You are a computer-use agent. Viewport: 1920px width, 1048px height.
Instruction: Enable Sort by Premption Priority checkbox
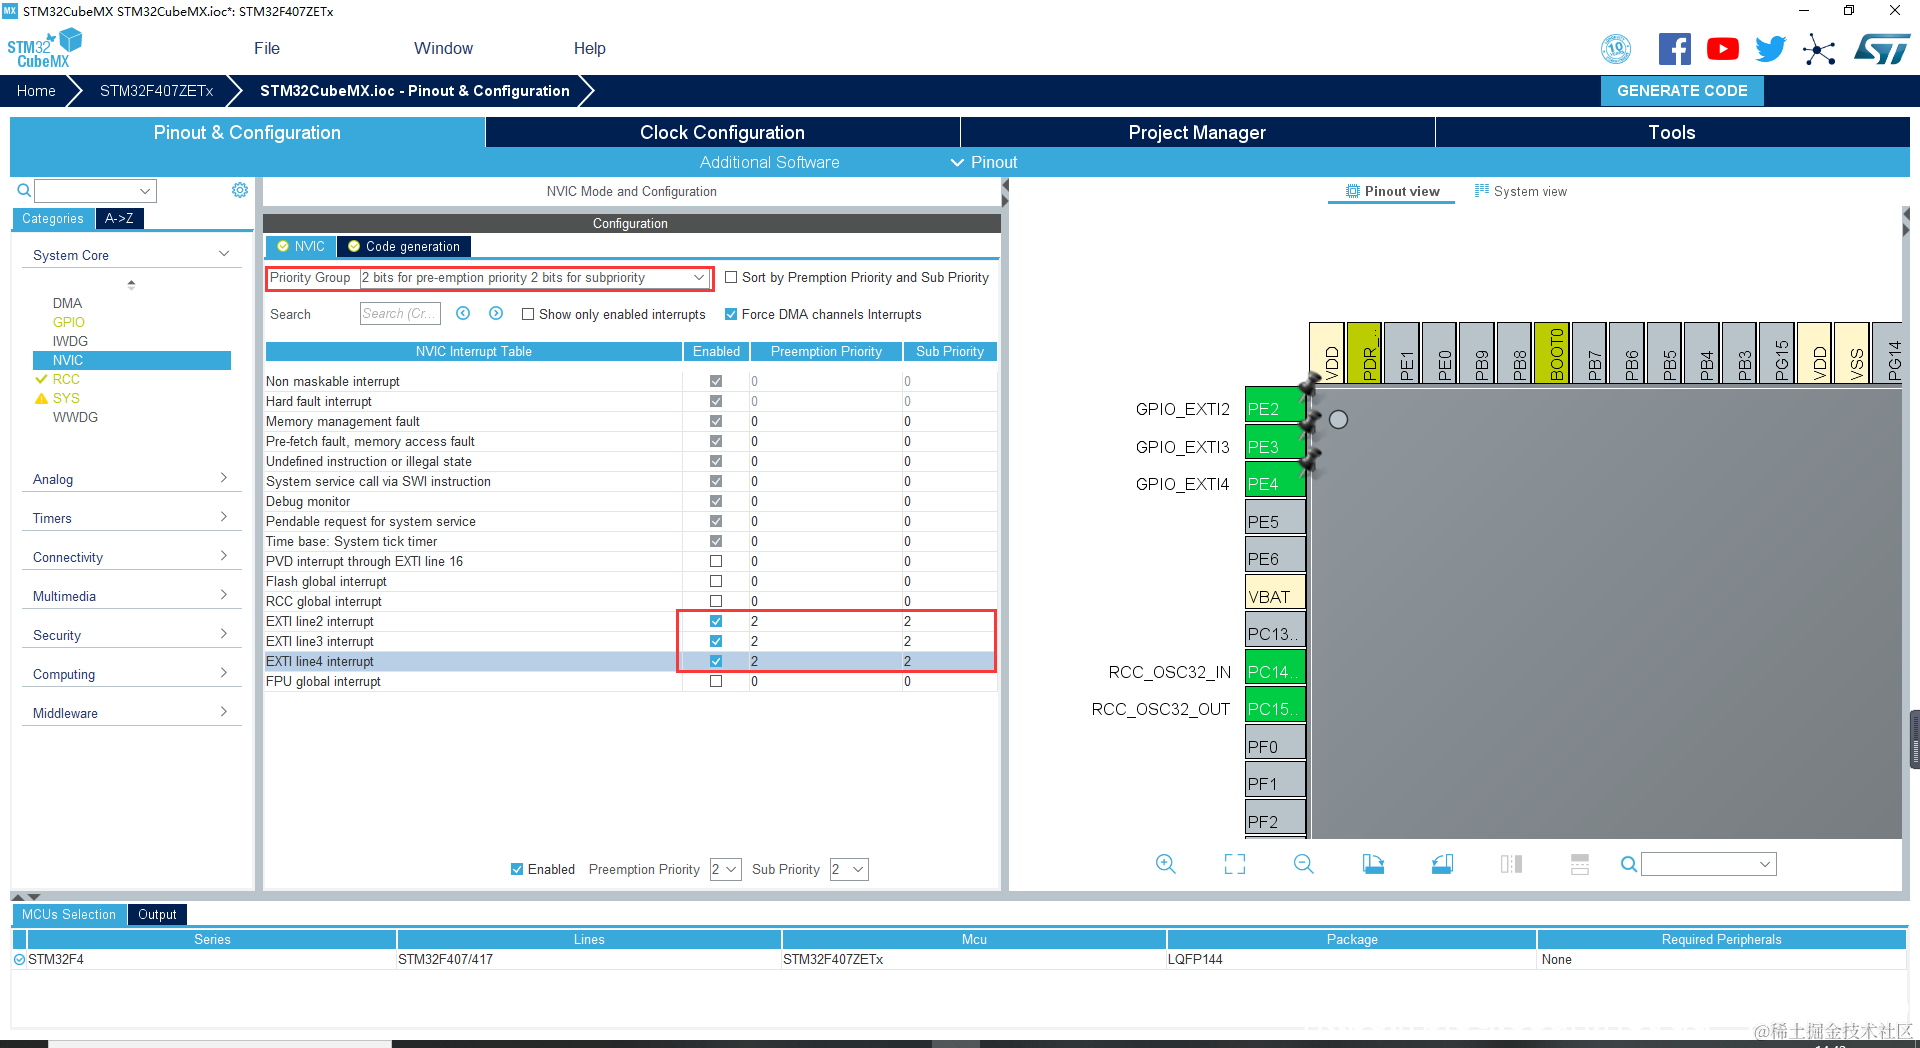click(x=731, y=277)
